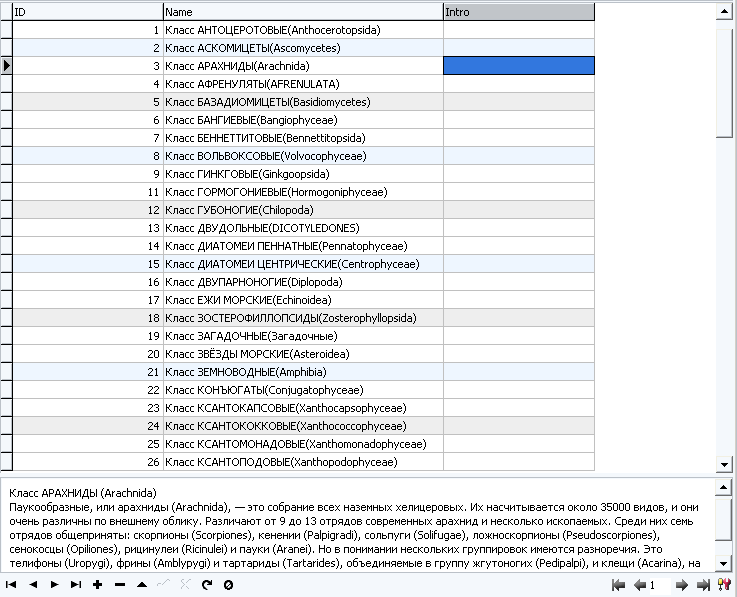
Task: Go to previous record arrow
Action: 32,584
